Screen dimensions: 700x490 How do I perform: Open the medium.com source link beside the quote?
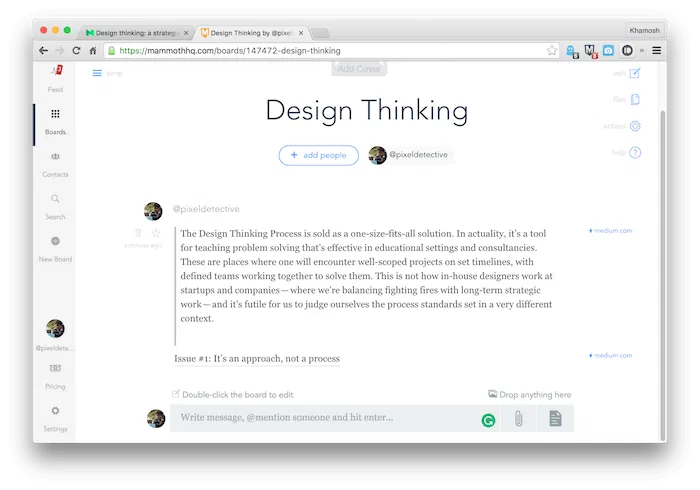(610, 231)
